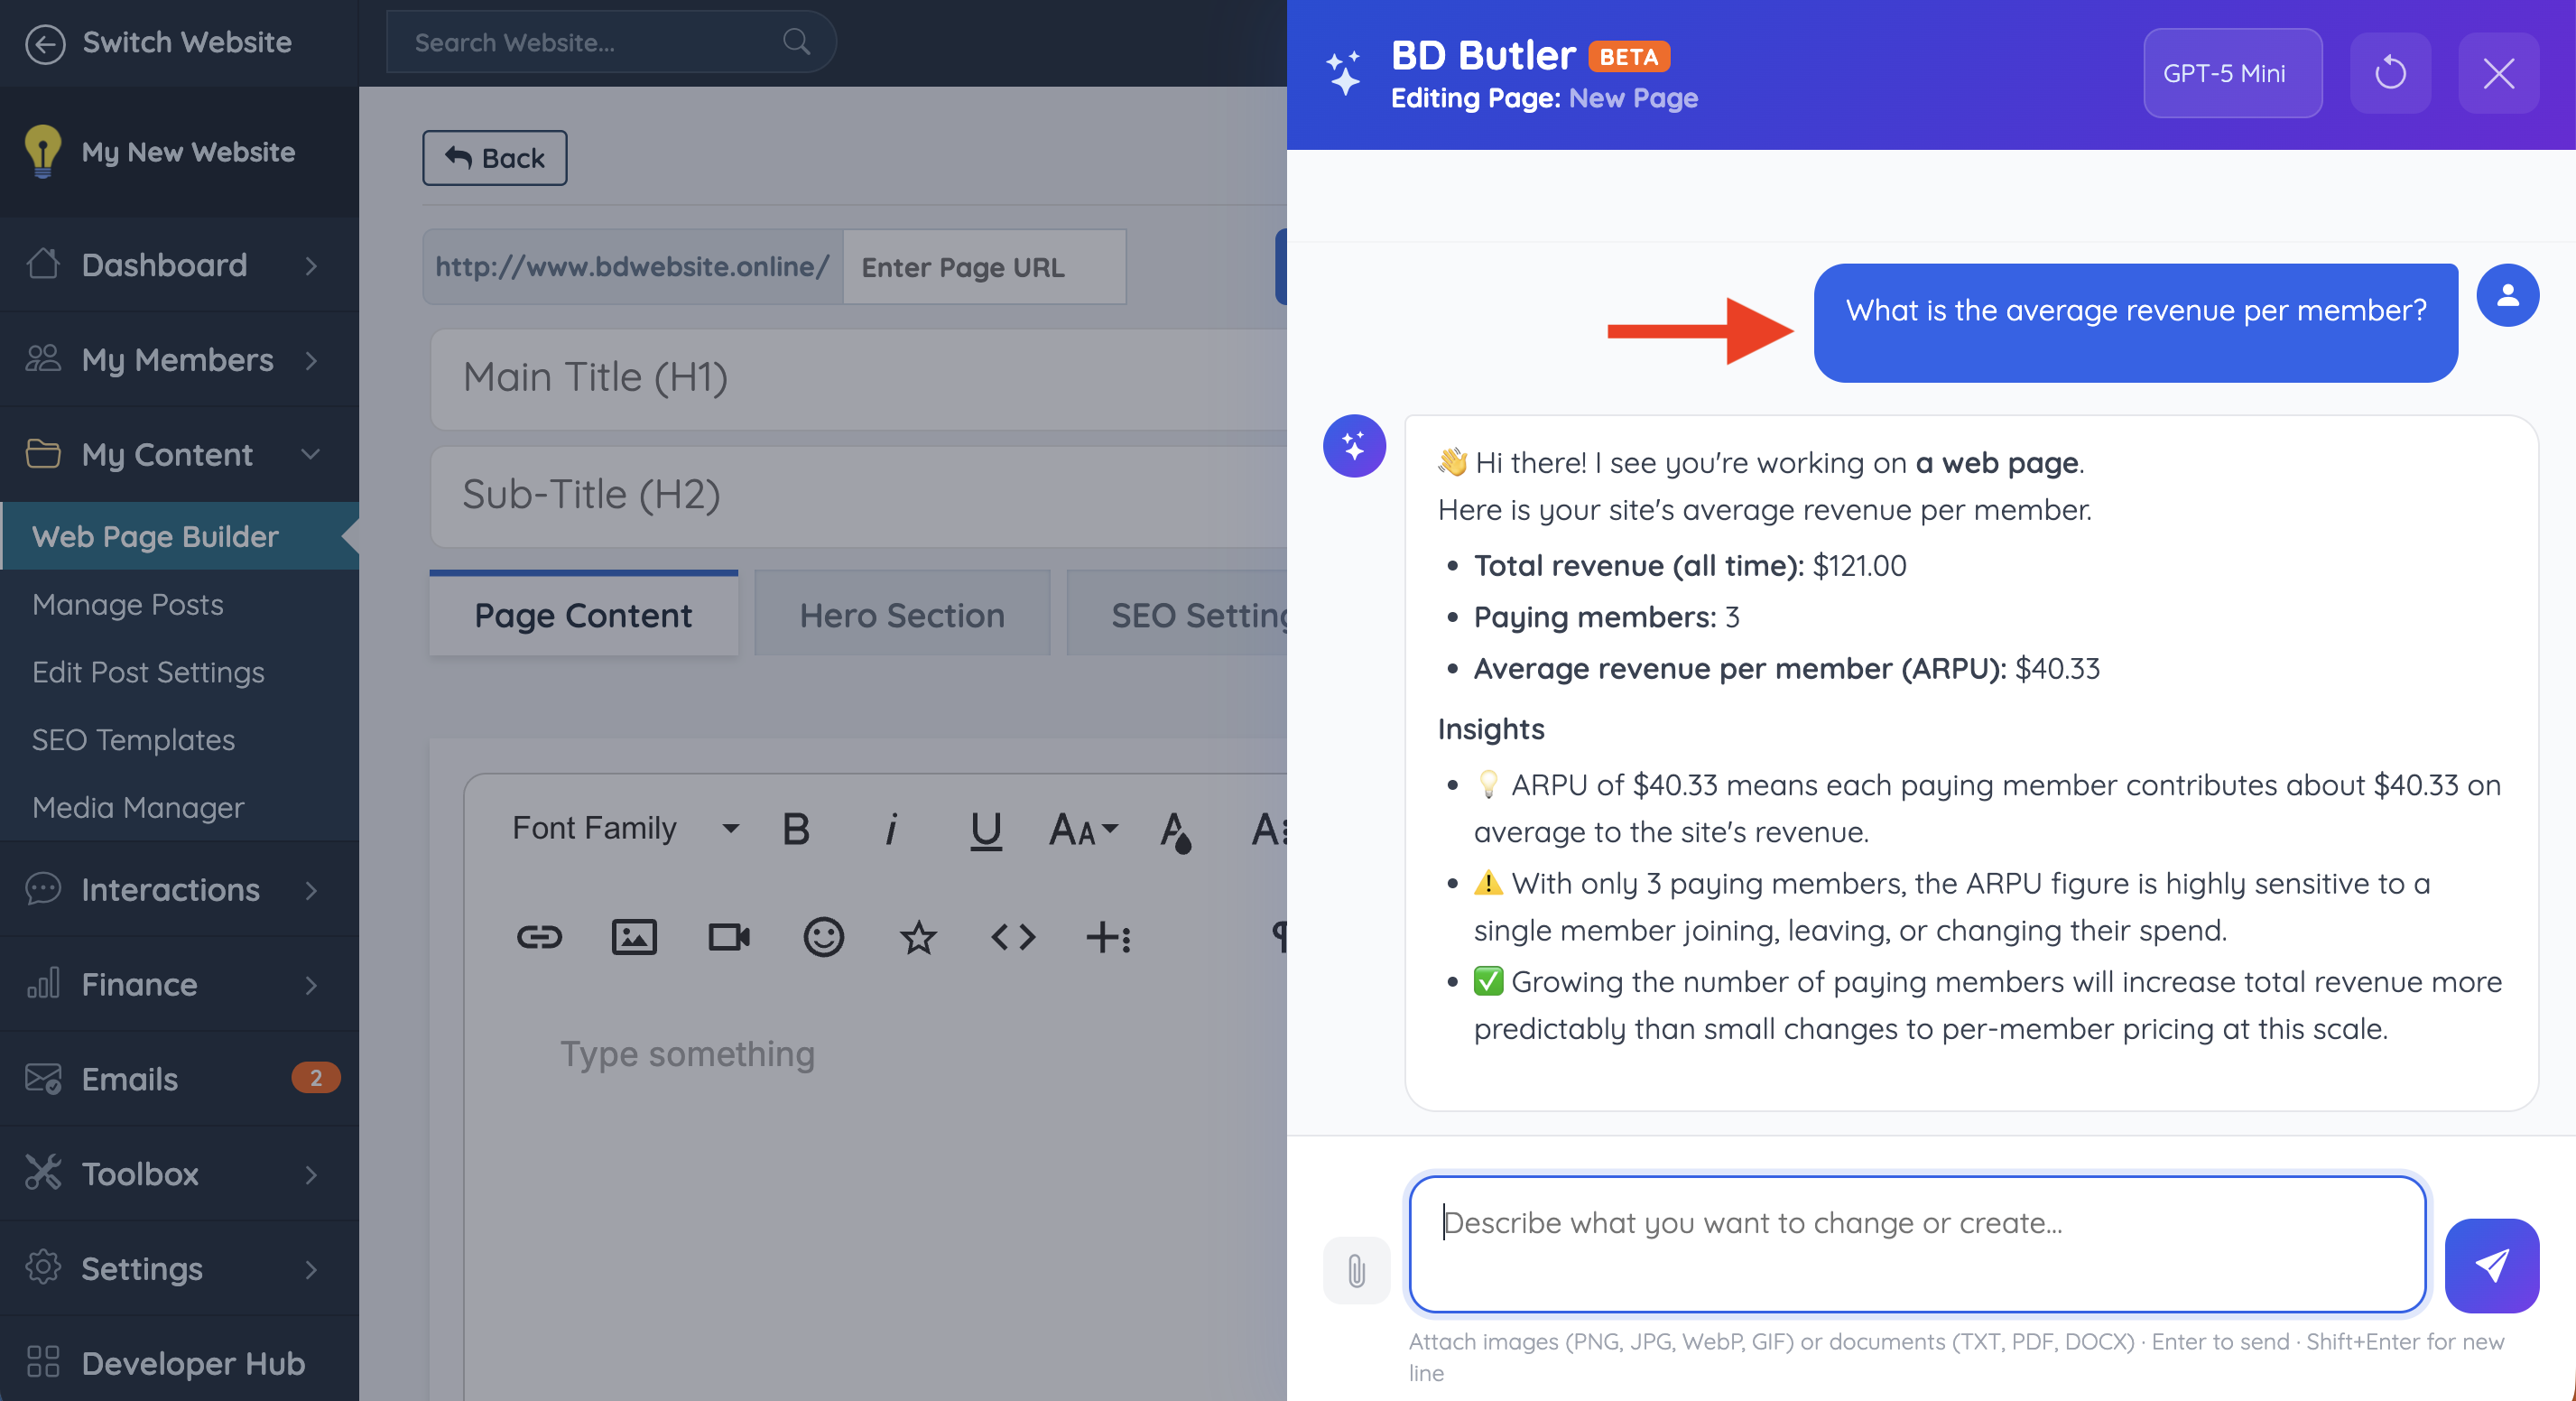Open Manage Posts in the sidebar

[x=128, y=604]
